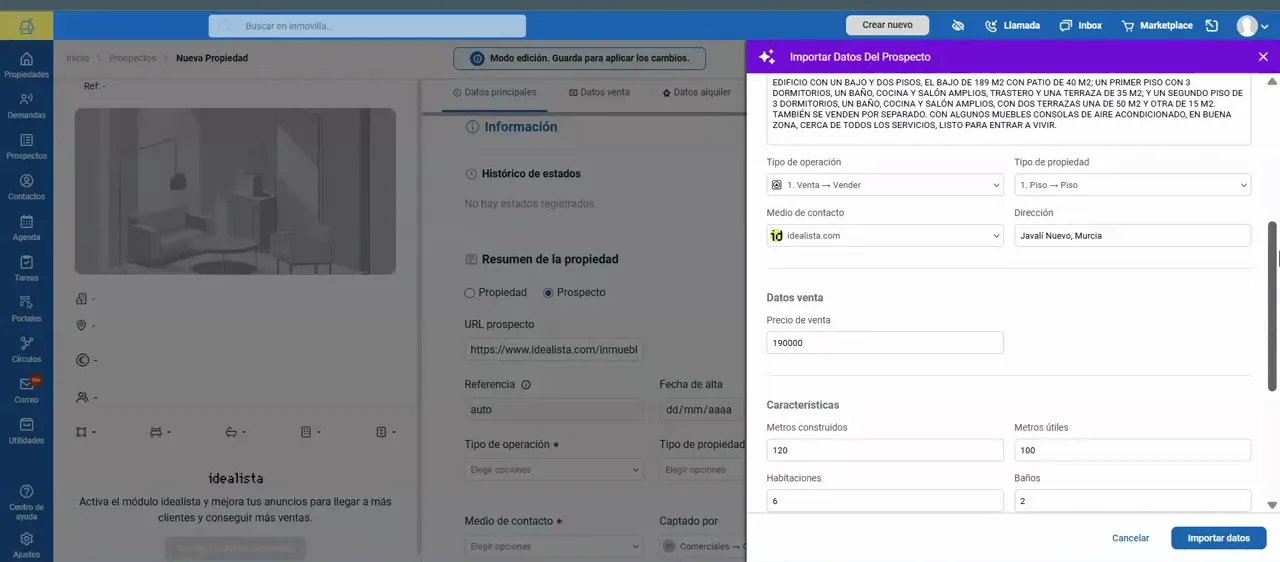Open the Marketplace cart
1280x562 pixels.
point(1156,25)
